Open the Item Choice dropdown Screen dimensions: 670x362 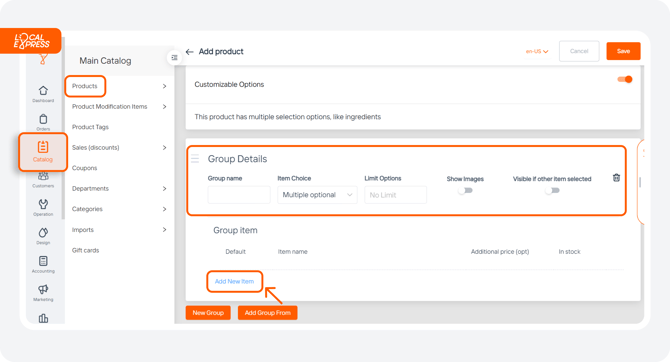click(317, 195)
